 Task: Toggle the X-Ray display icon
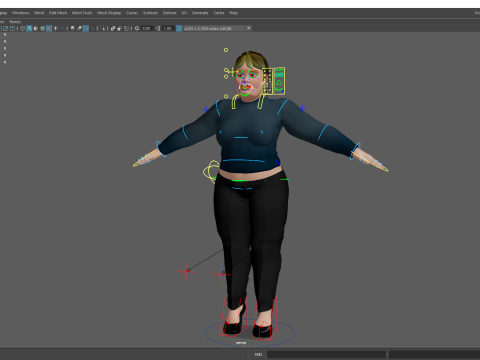pos(113,28)
